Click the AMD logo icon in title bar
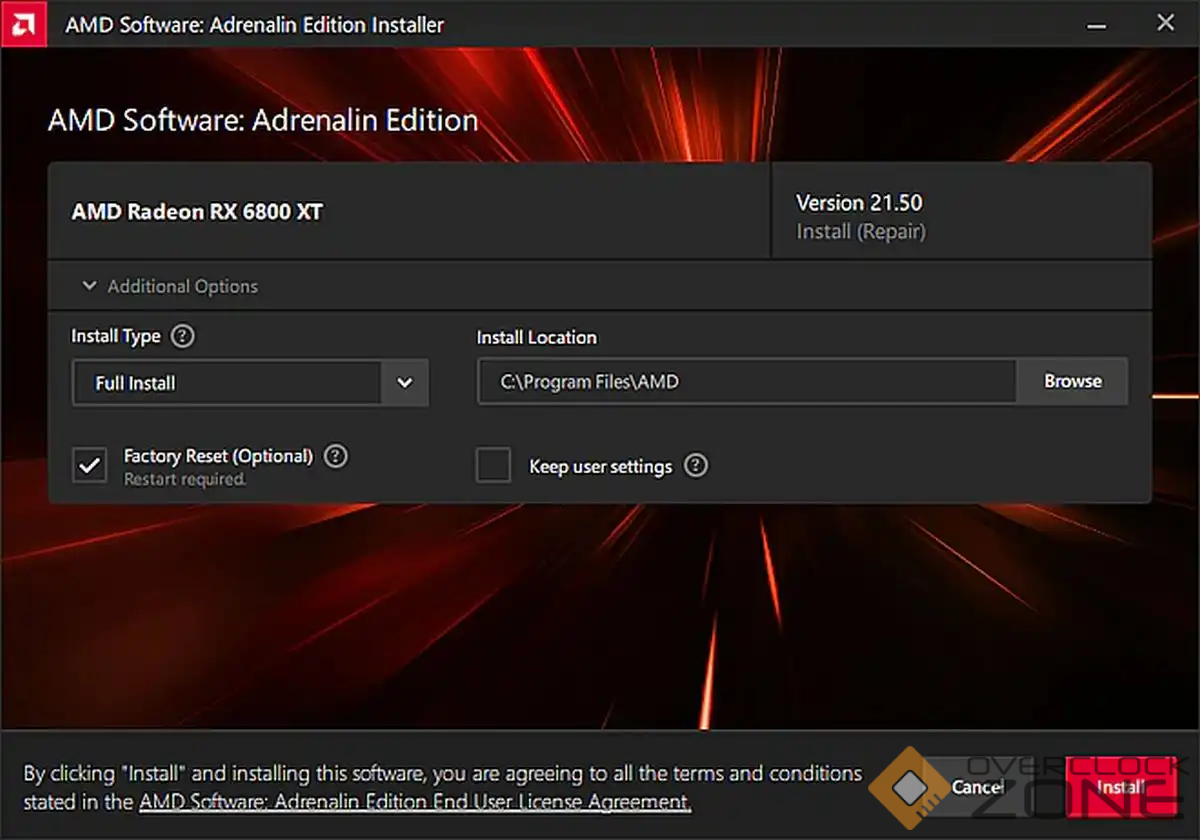Screen dimensions: 1200x840 pos(24,24)
